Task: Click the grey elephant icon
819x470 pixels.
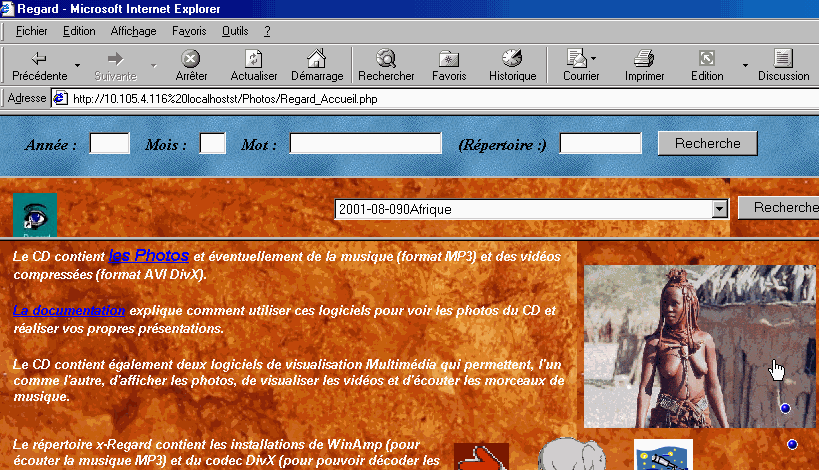Action: pyautogui.click(x=572, y=454)
